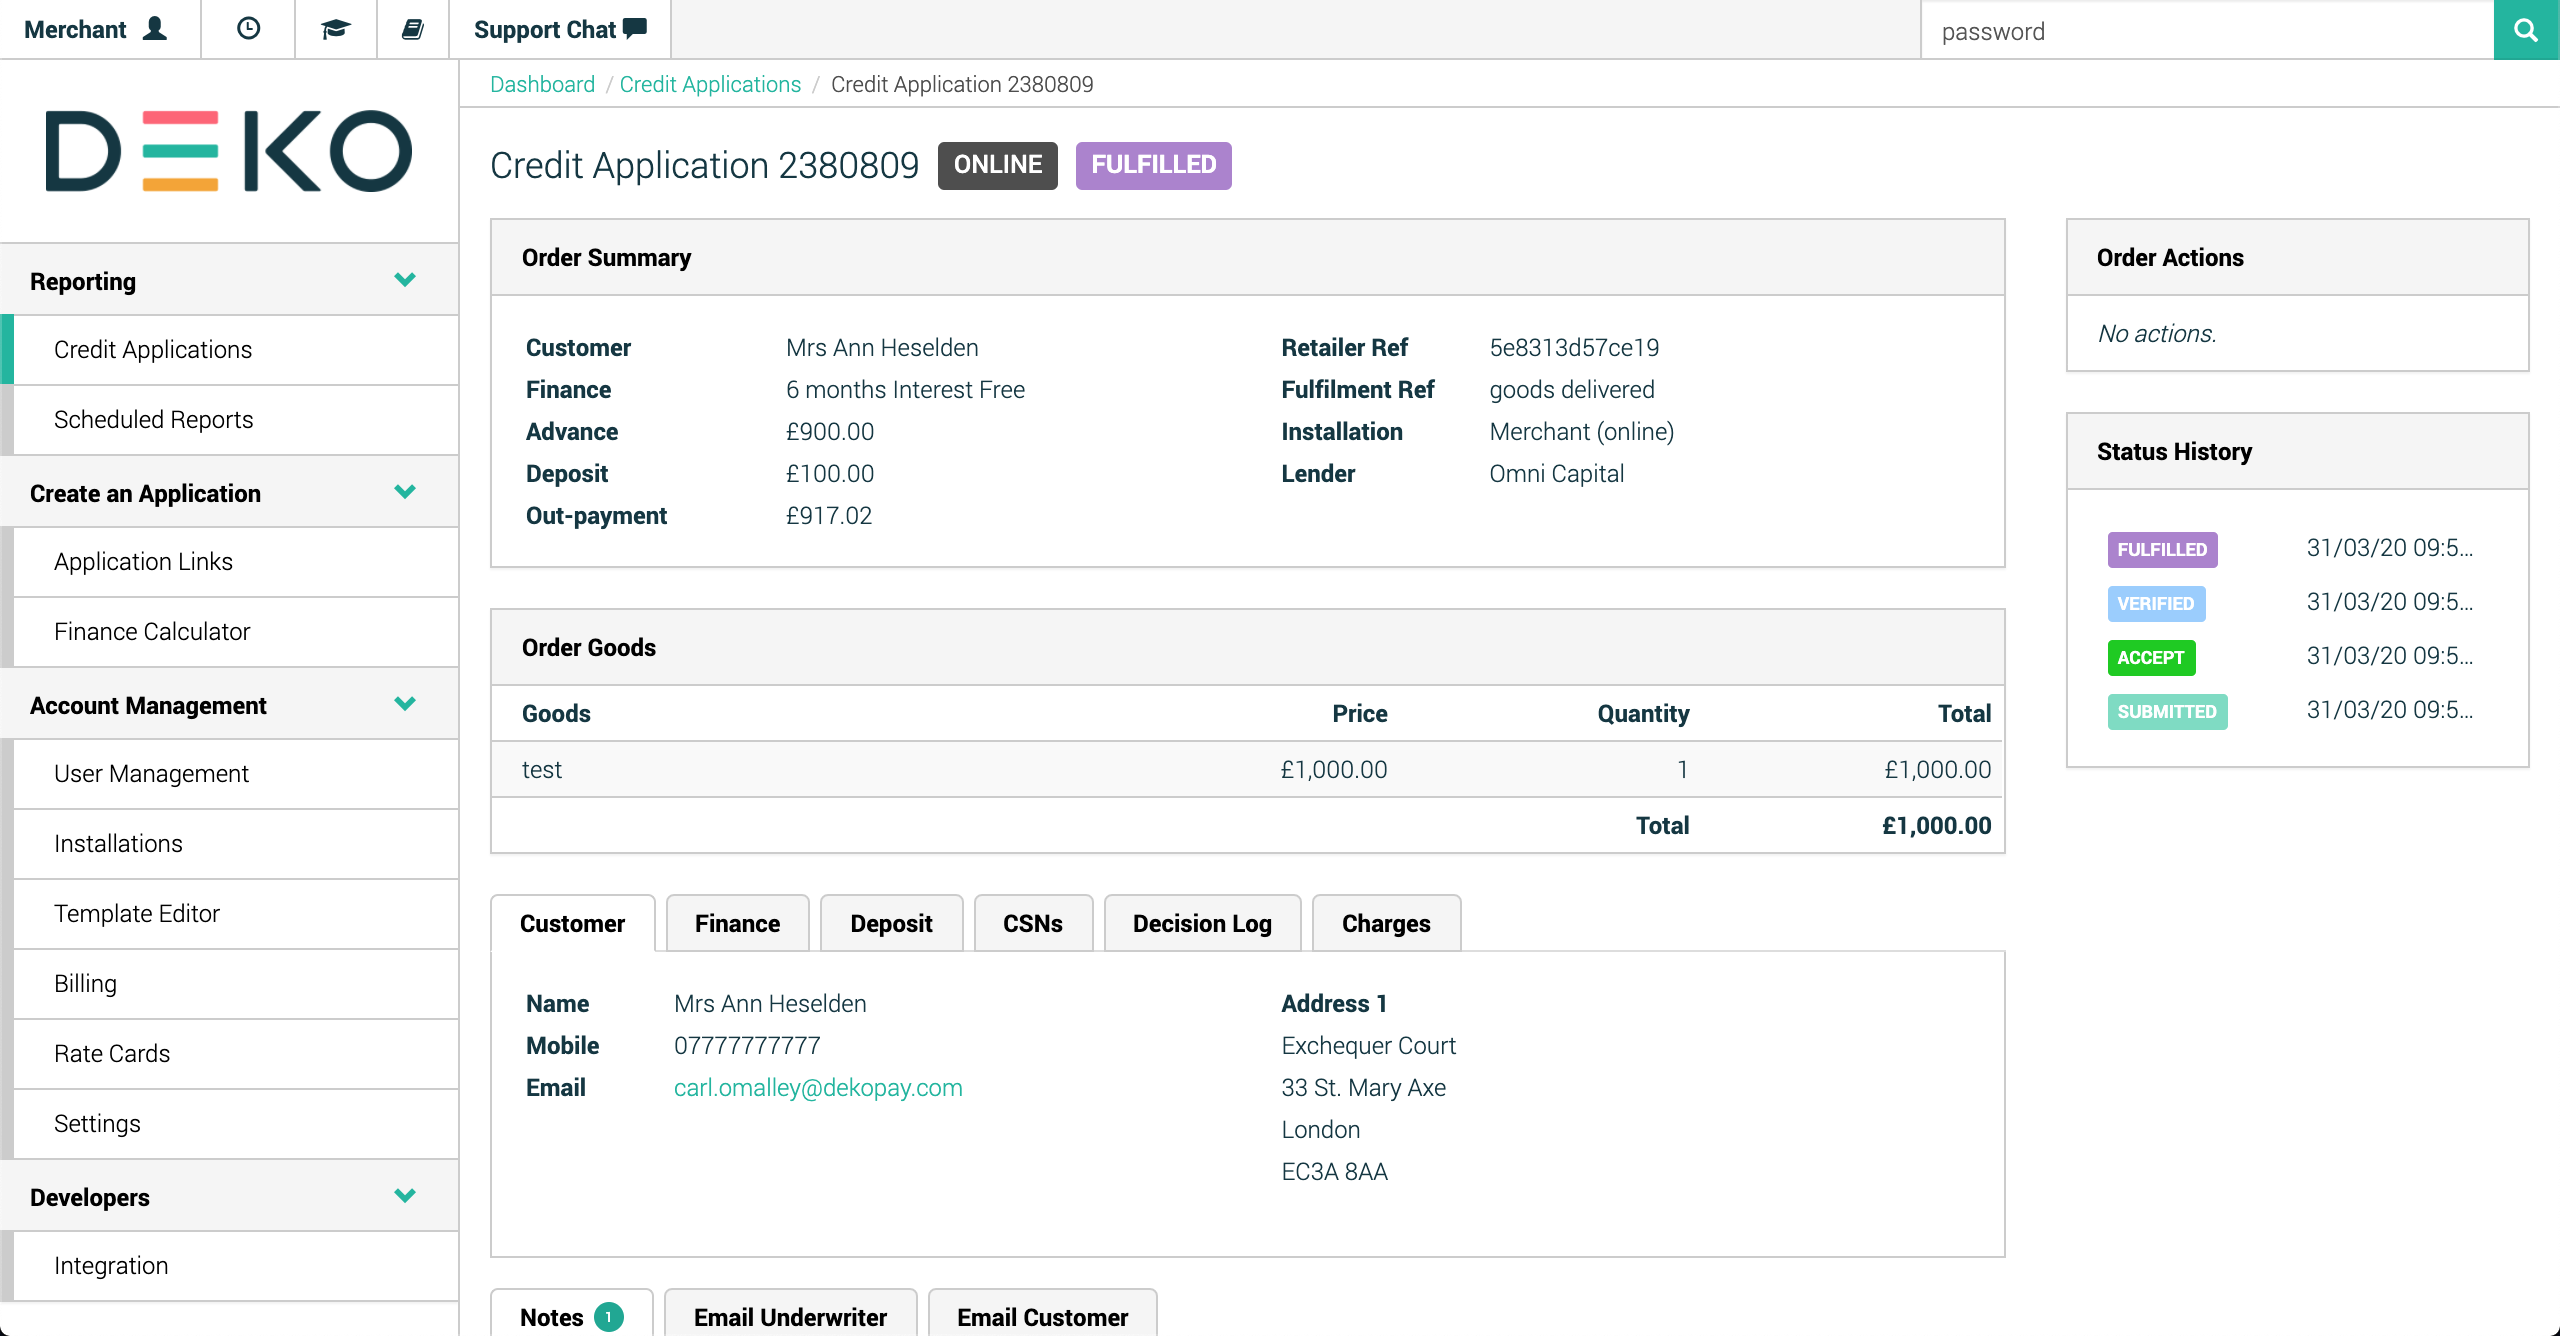Click the book documentation icon
This screenshot has width=2560, height=1336.
click(412, 29)
